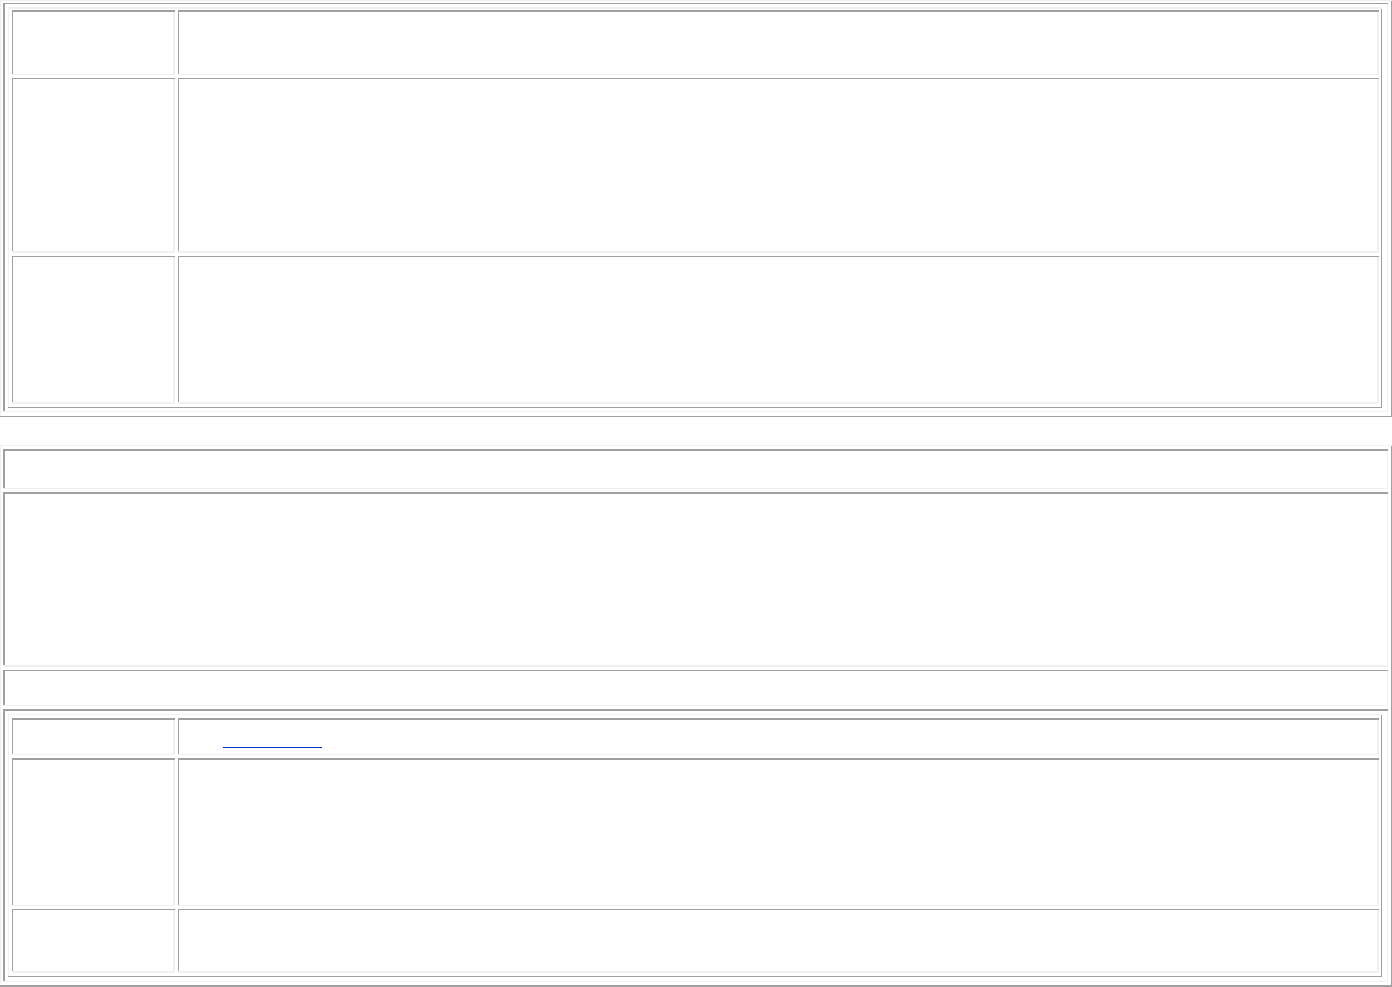
Task: Click the empty space right of the blue link
Action: [x=800, y=737]
